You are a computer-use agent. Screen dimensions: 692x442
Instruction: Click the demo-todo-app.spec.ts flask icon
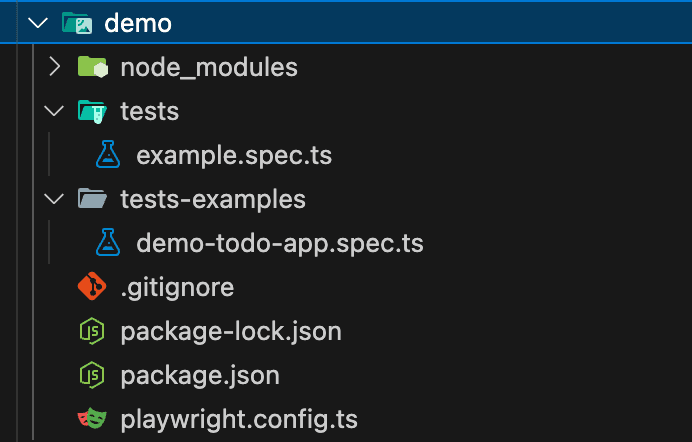coord(108,243)
